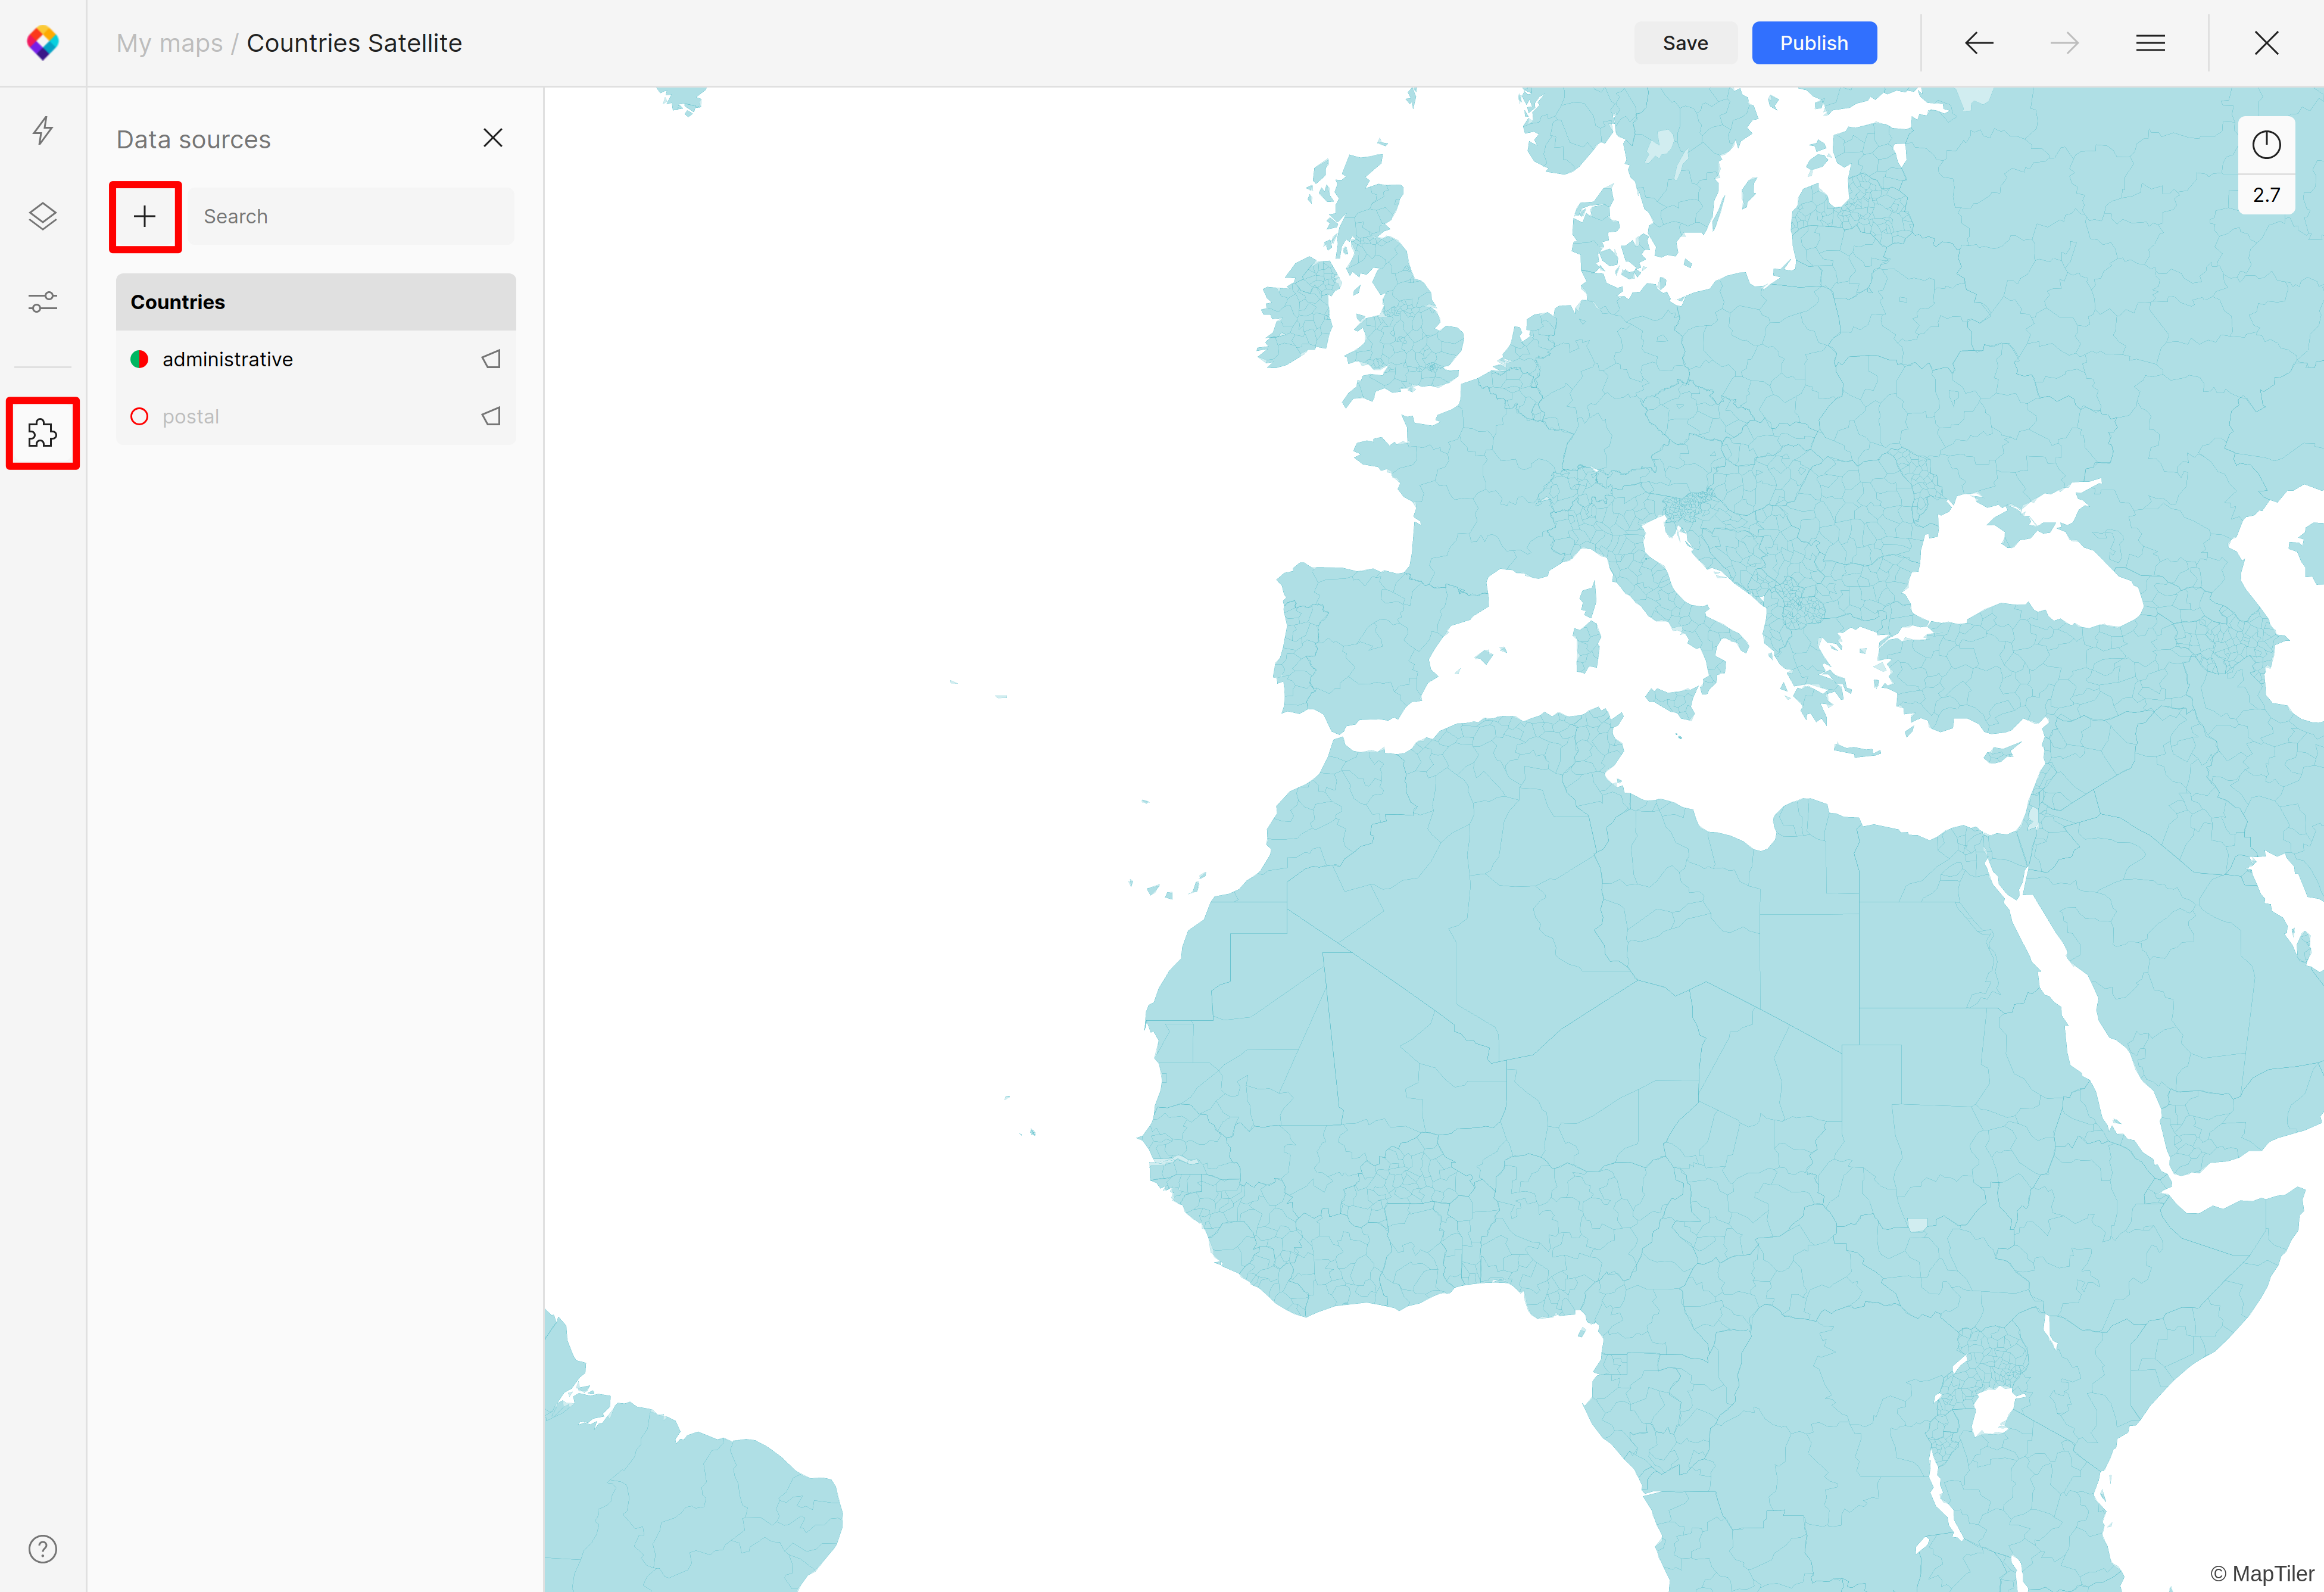Open the help question mark icon

point(42,1549)
